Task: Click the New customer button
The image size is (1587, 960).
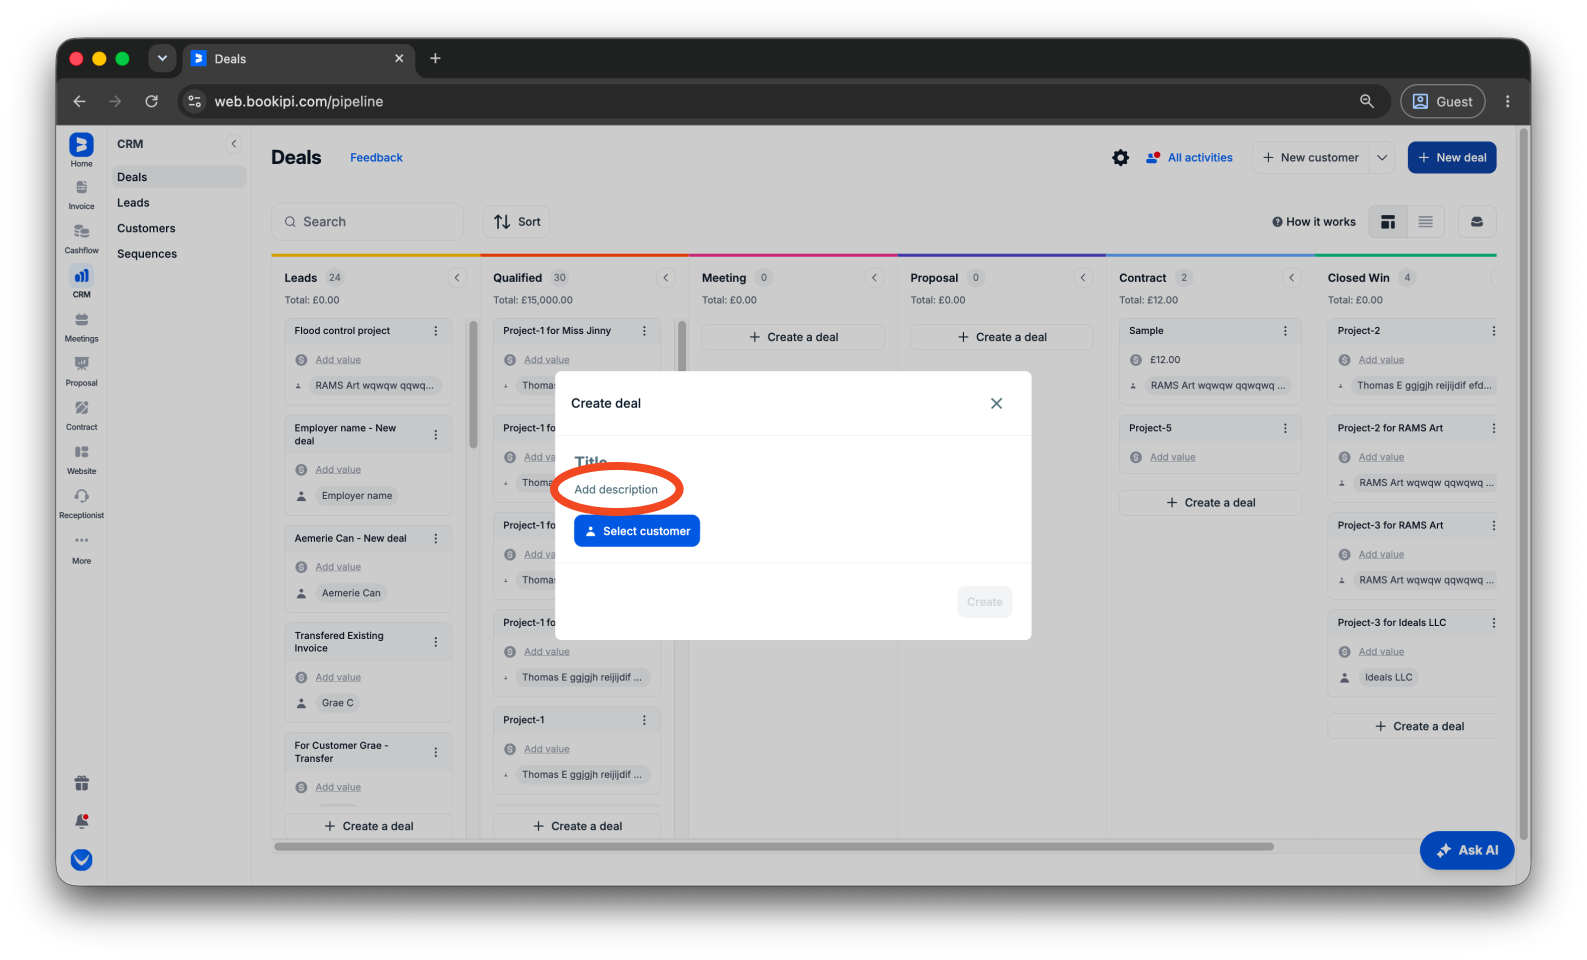Action: 1311,158
